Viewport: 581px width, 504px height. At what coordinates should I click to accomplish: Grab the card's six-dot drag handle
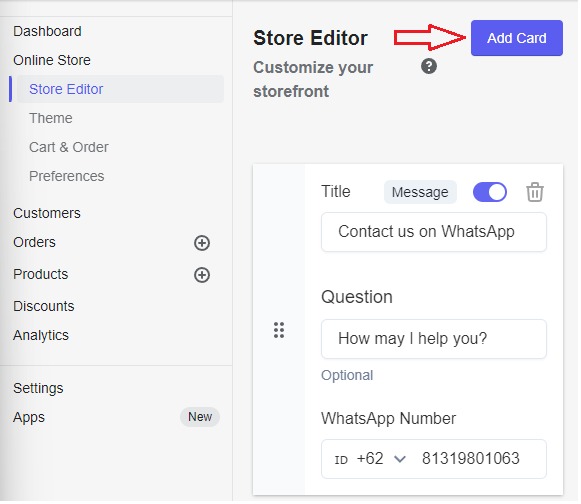(280, 331)
